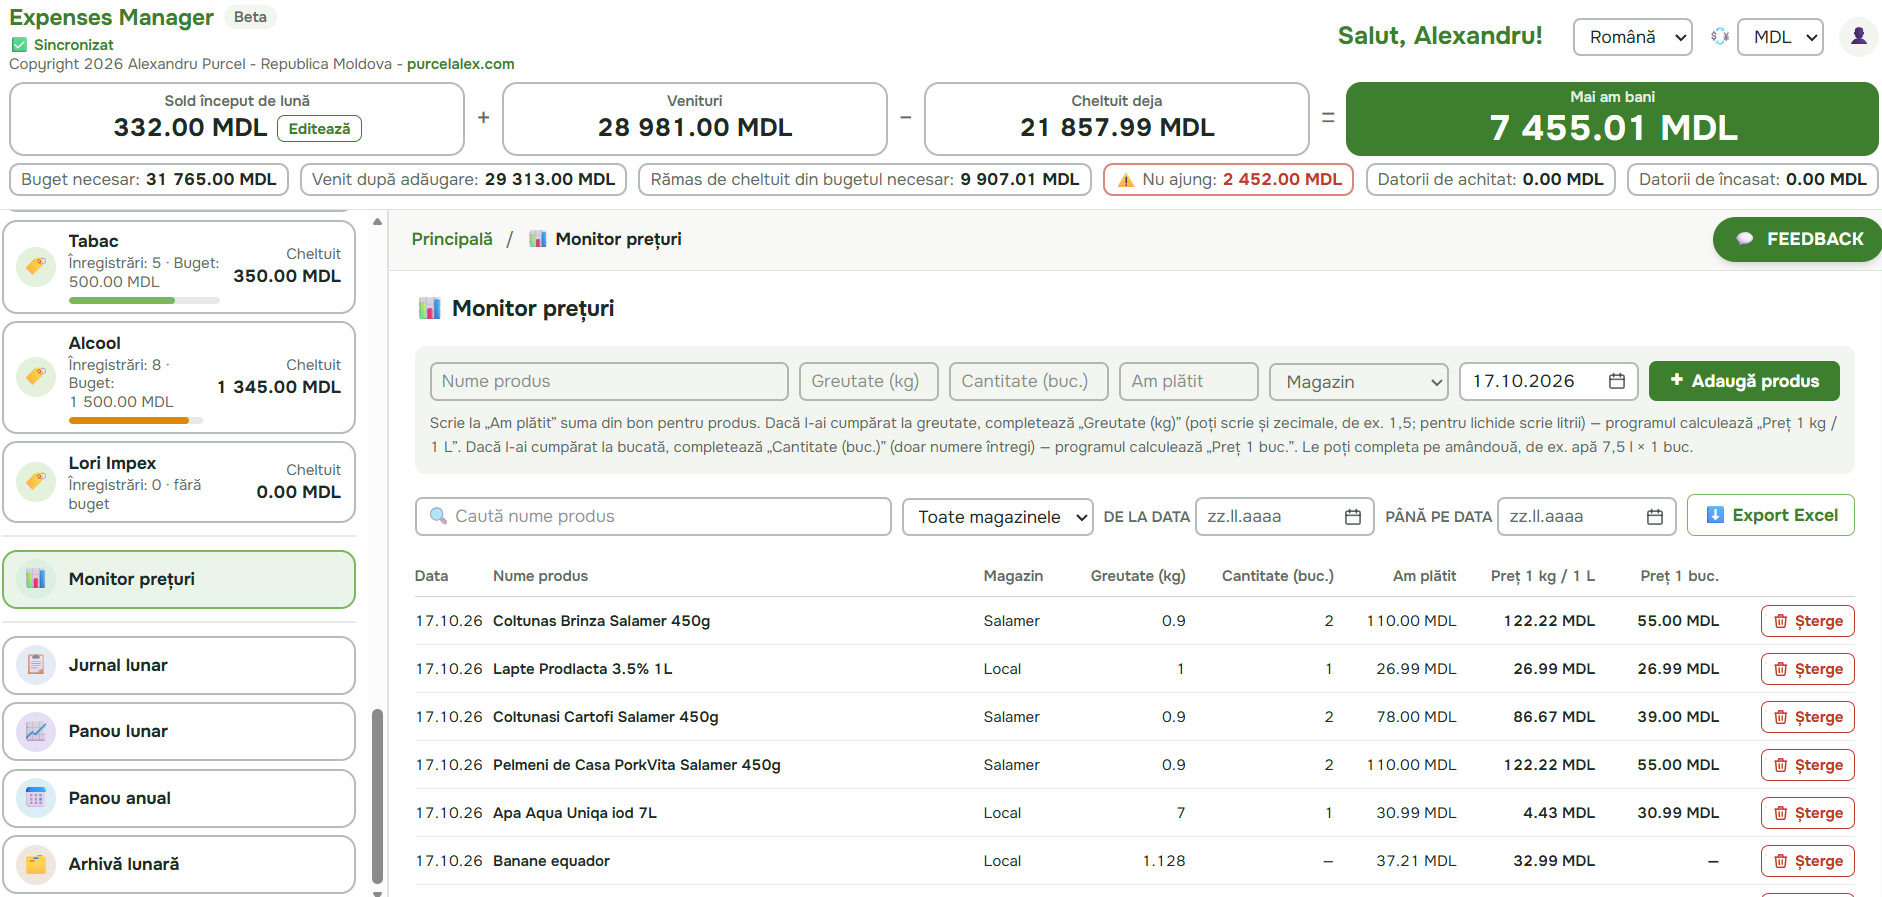The height and width of the screenshot is (897, 1882).
Task: Open the FEEDBACK button
Action: pos(1797,239)
